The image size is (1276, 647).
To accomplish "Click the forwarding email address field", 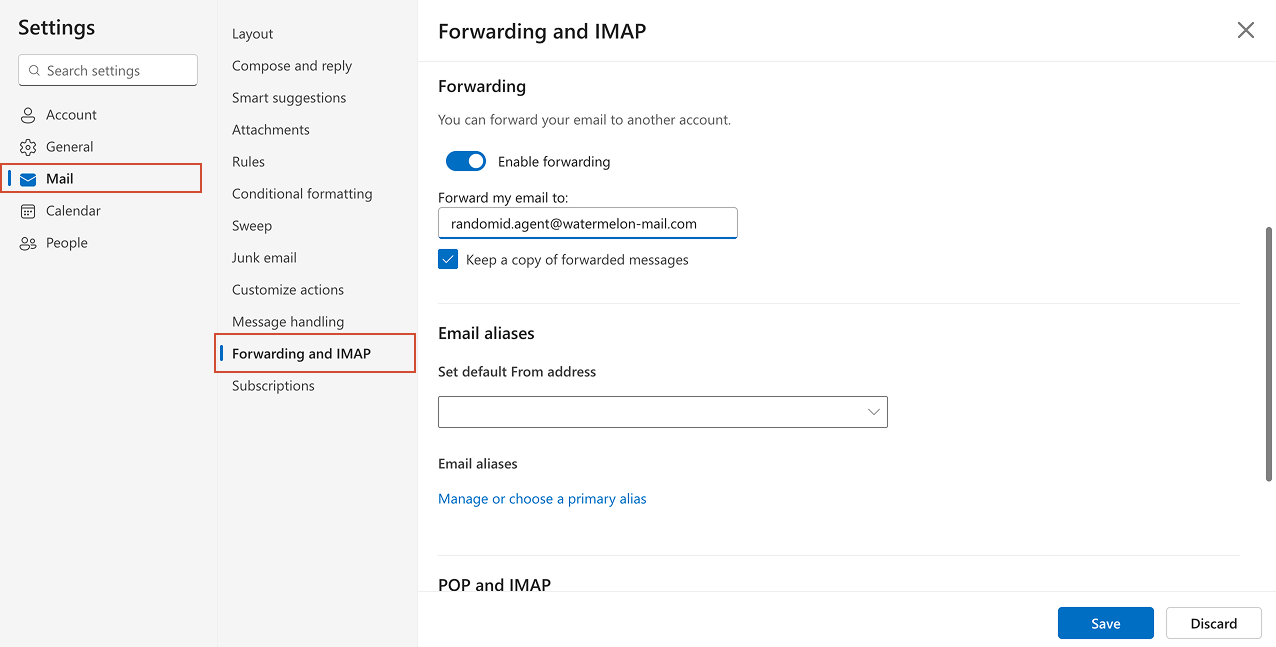I will coord(587,222).
